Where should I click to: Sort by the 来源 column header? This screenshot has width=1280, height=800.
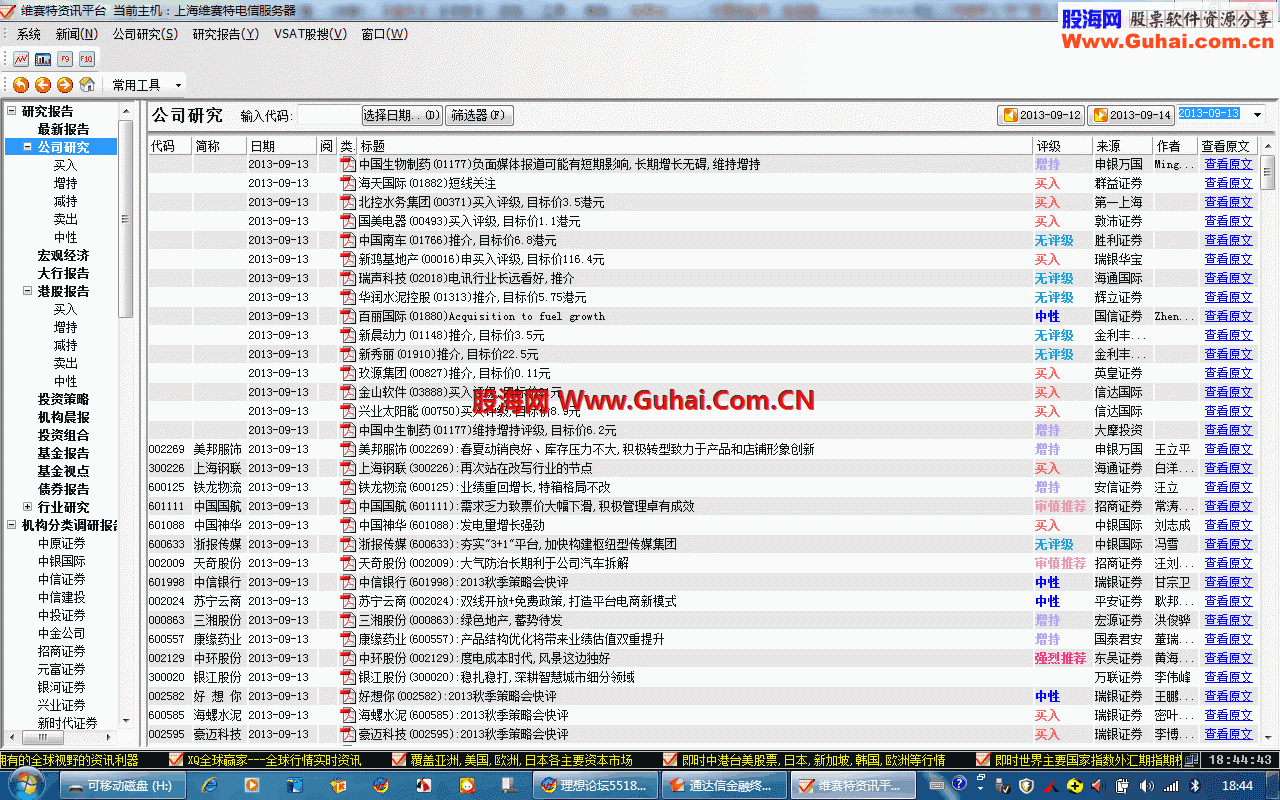coord(1122,146)
